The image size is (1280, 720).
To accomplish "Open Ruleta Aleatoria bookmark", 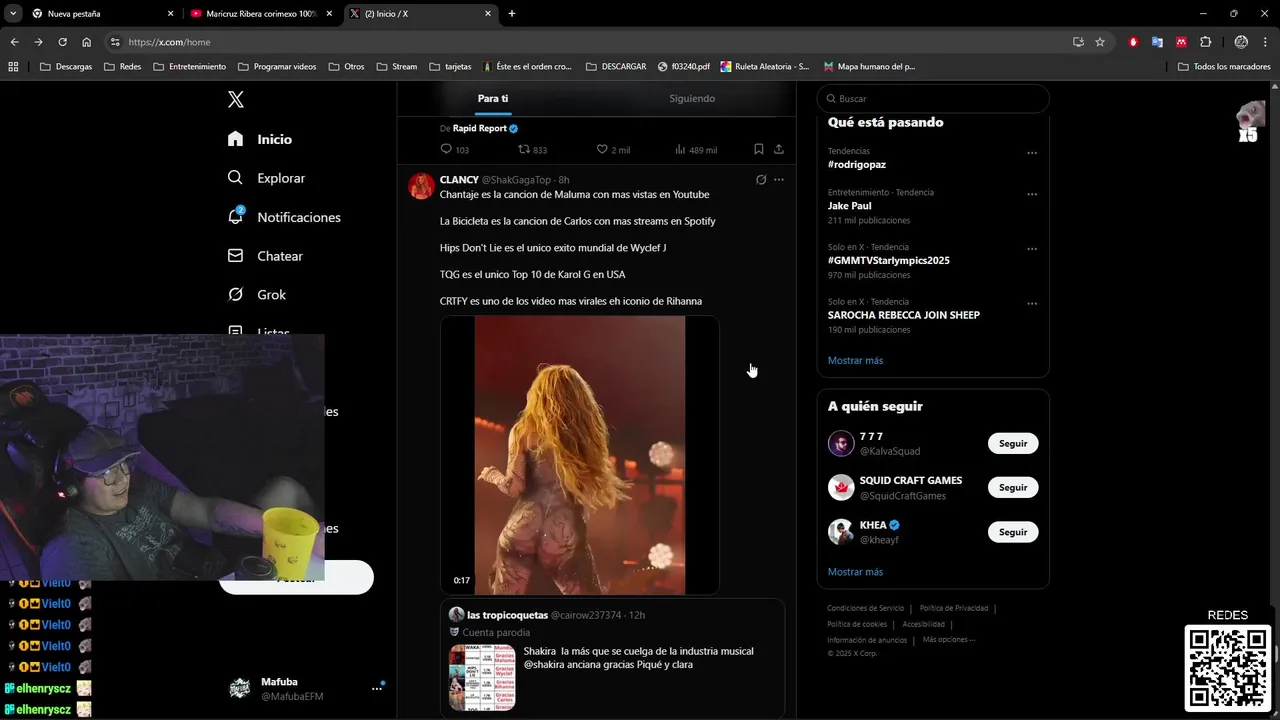I will [x=764, y=66].
